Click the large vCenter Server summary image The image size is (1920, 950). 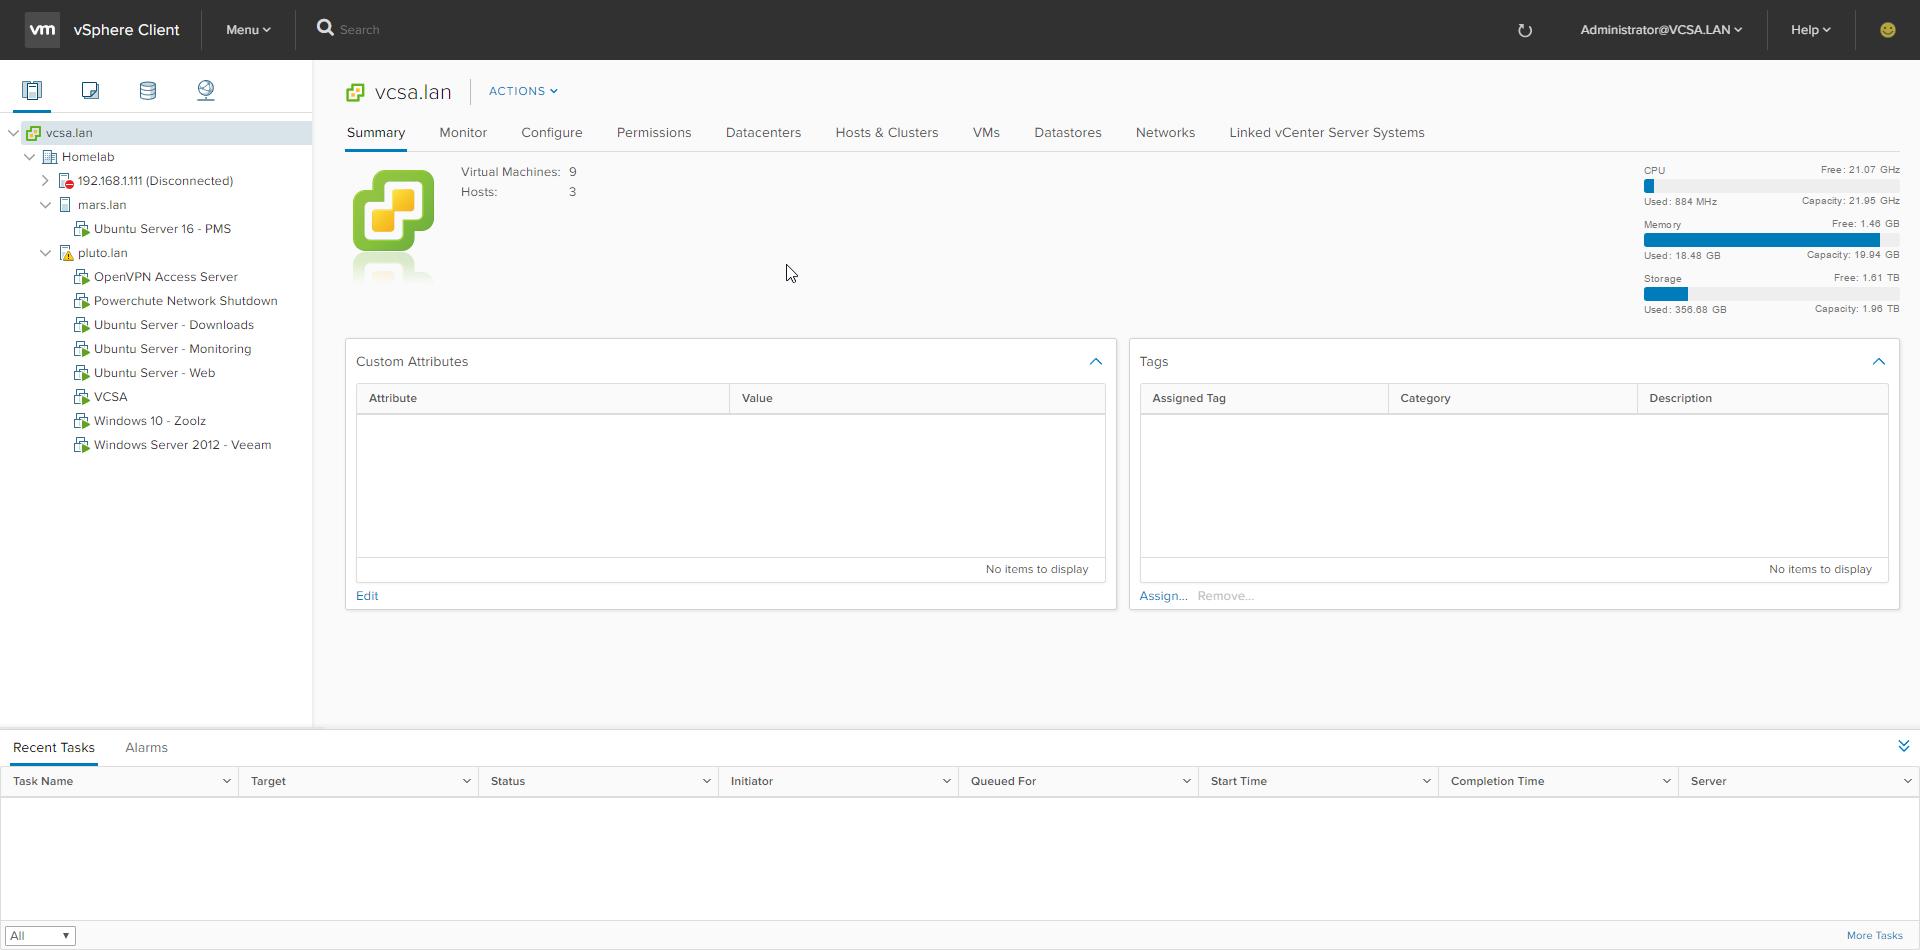393,210
